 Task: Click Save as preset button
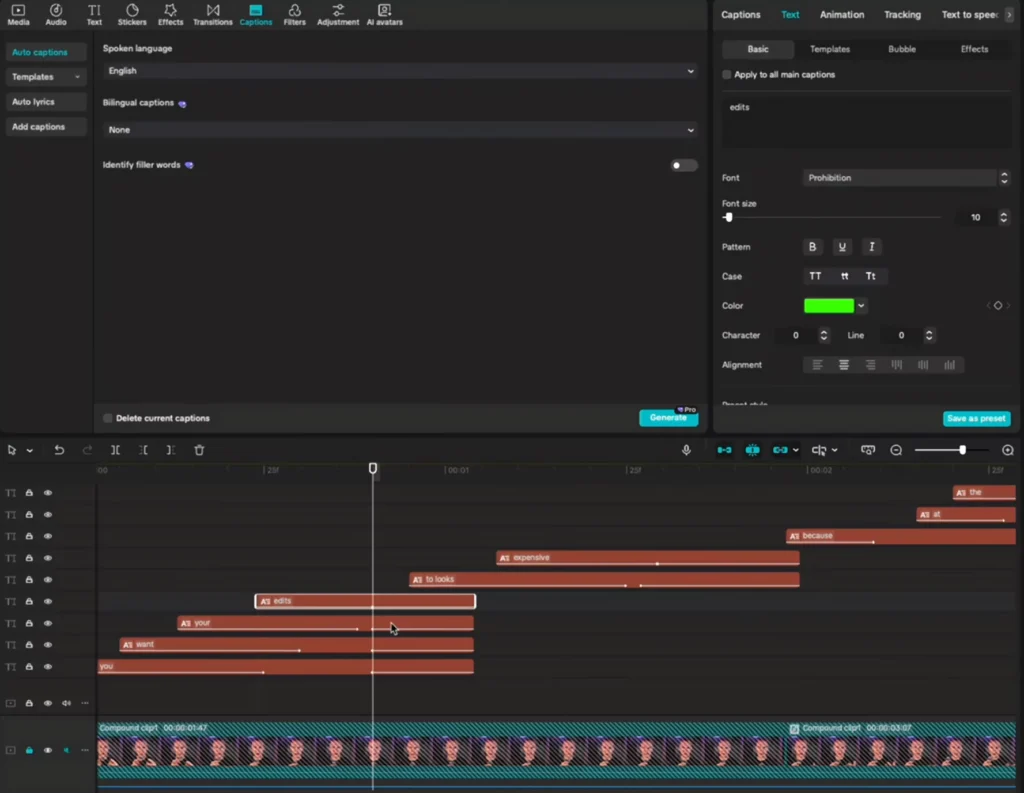975,419
